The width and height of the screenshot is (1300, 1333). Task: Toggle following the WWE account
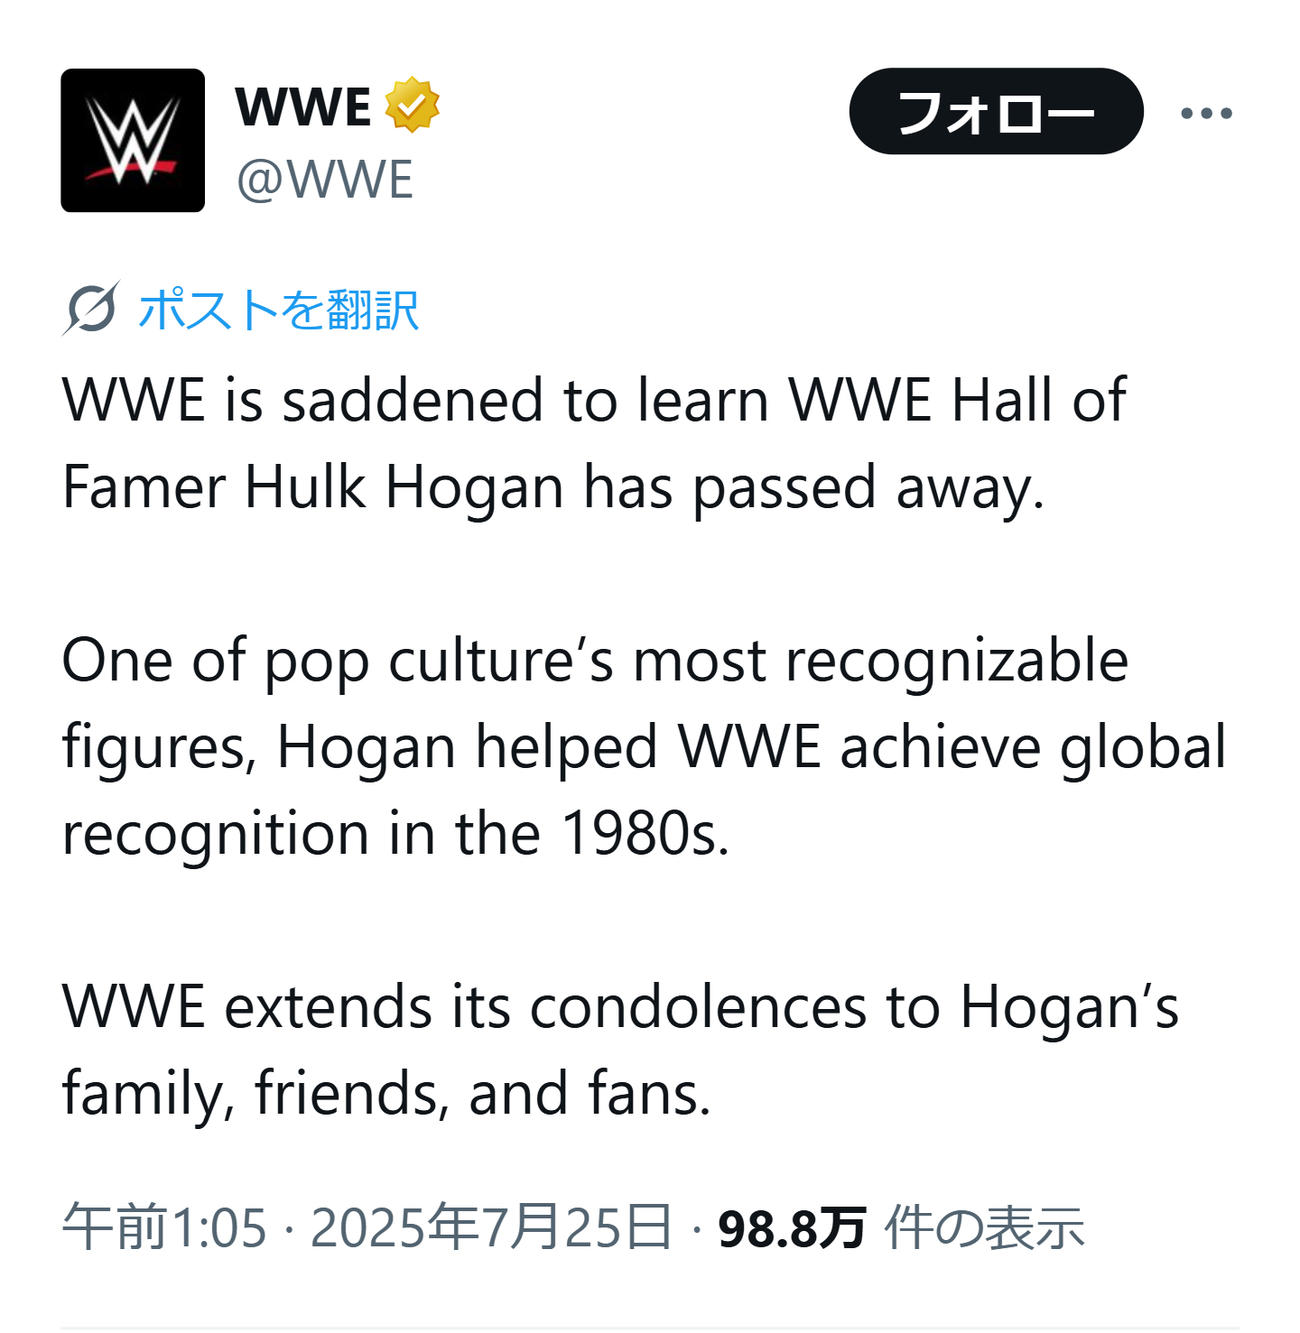click(997, 113)
